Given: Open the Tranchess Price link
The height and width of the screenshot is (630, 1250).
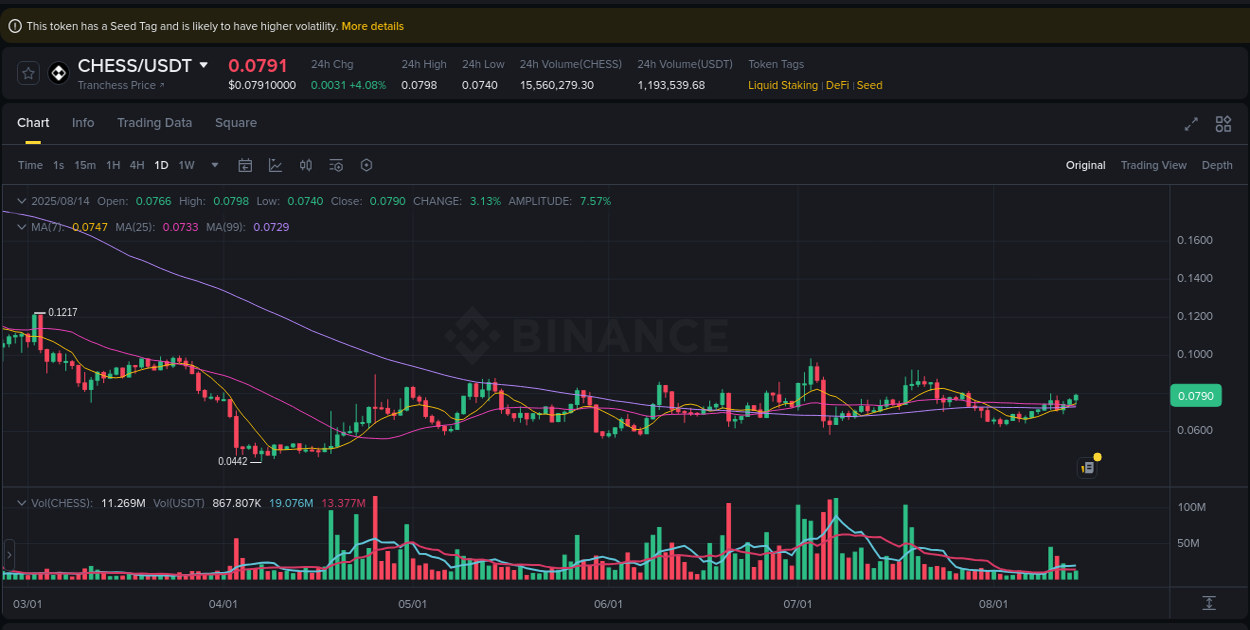Looking at the screenshot, I should (x=121, y=85).
